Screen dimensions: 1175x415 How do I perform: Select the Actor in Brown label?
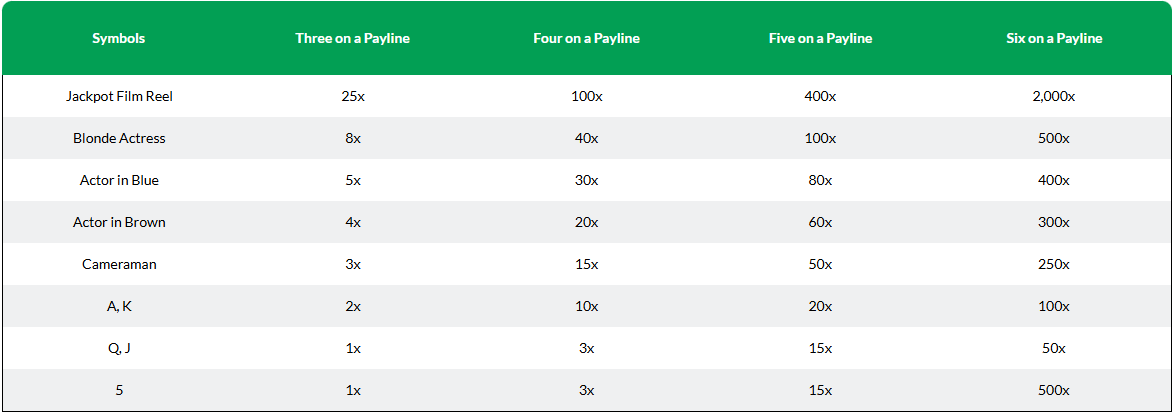[119, 222]
